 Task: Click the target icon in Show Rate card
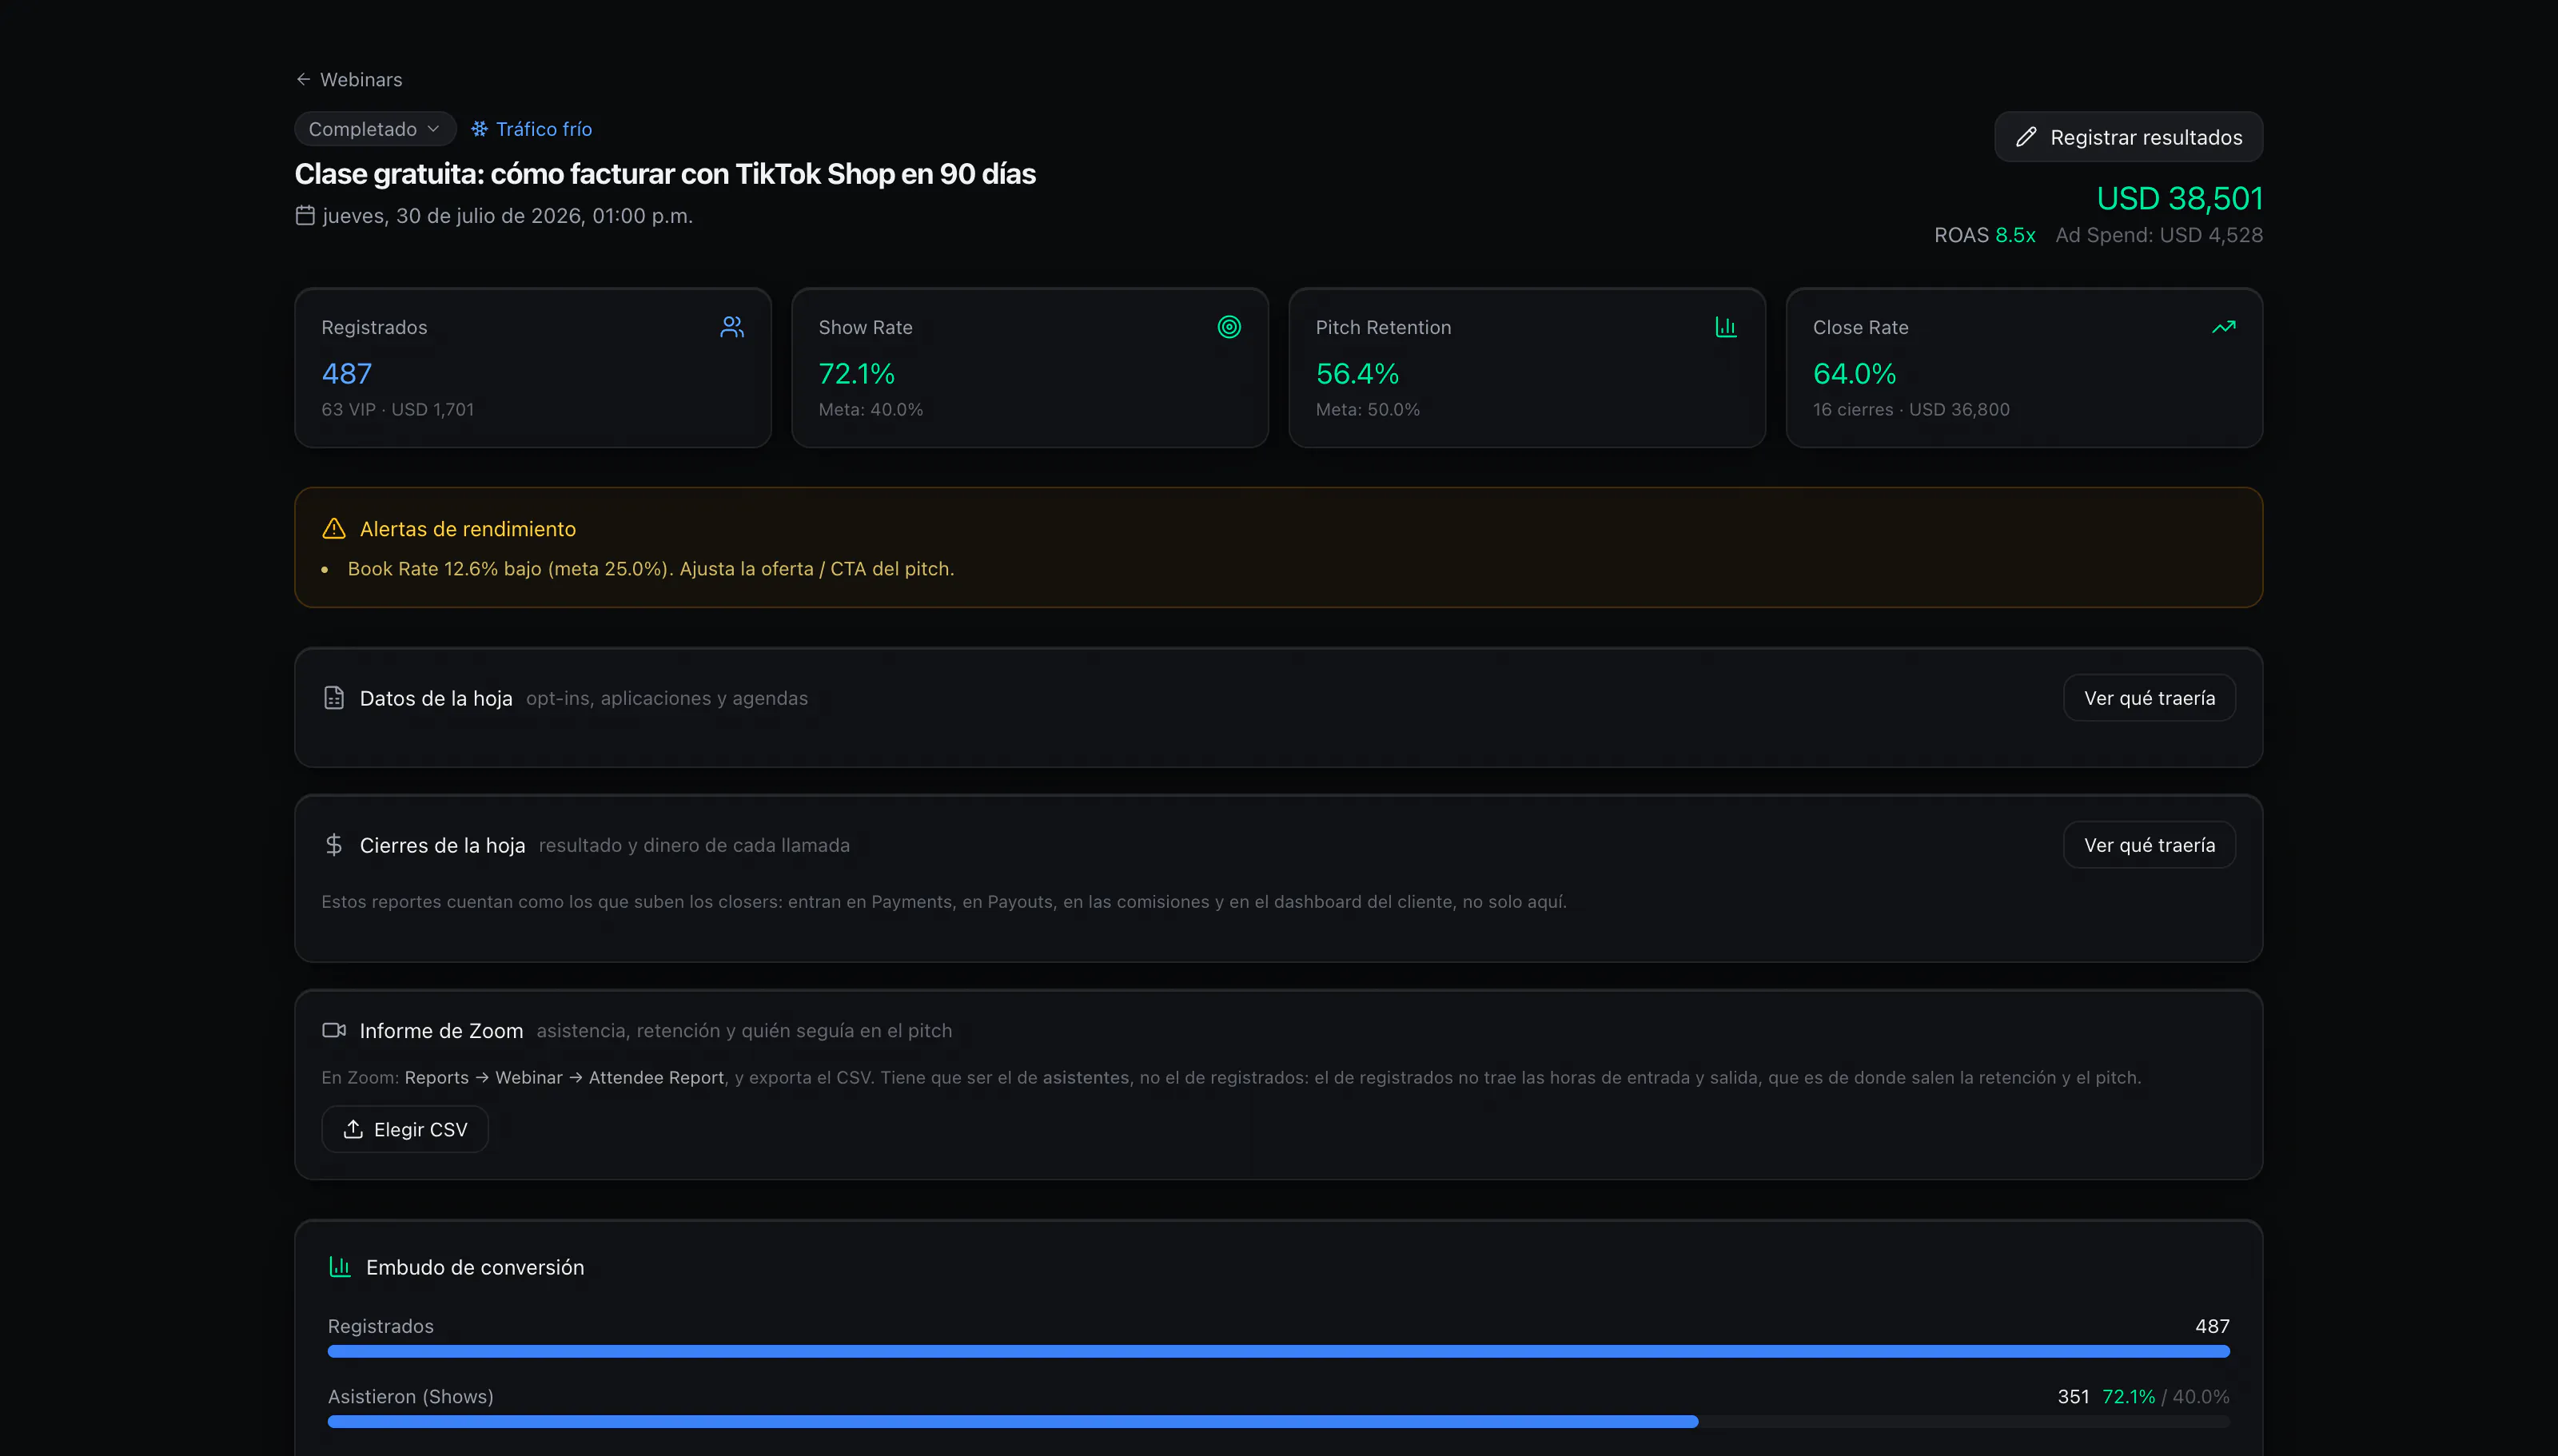point(1229,327)
